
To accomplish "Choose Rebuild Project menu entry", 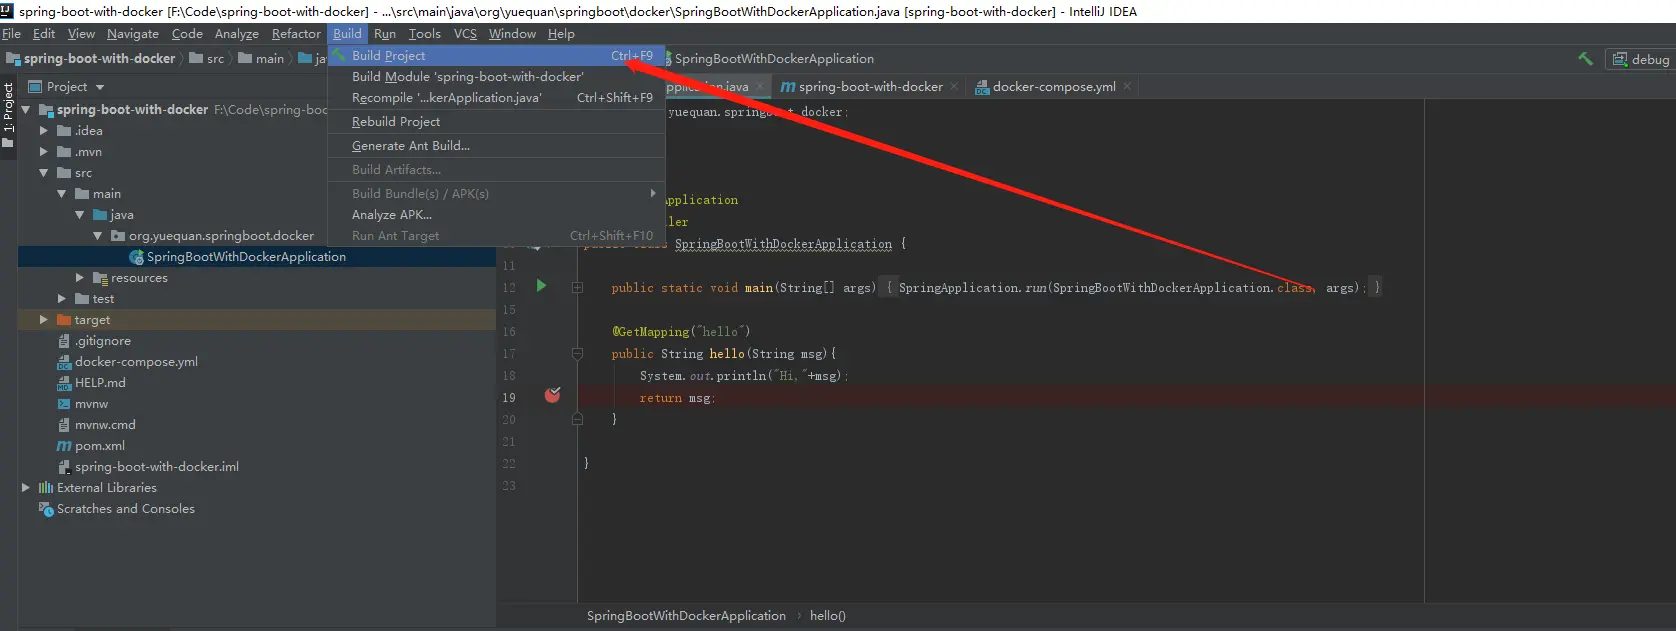I will (496, 121).
